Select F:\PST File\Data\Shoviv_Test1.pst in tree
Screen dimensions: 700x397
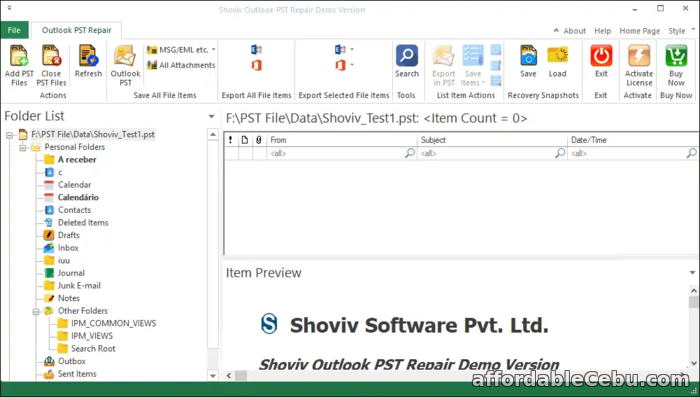(93, 134)
